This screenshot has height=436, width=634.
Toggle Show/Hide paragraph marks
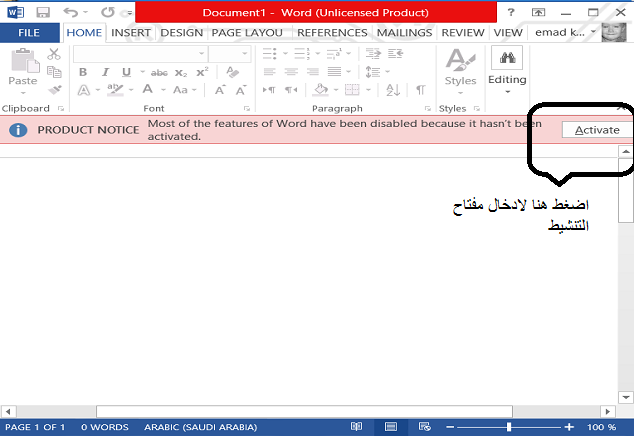[421, 89]
